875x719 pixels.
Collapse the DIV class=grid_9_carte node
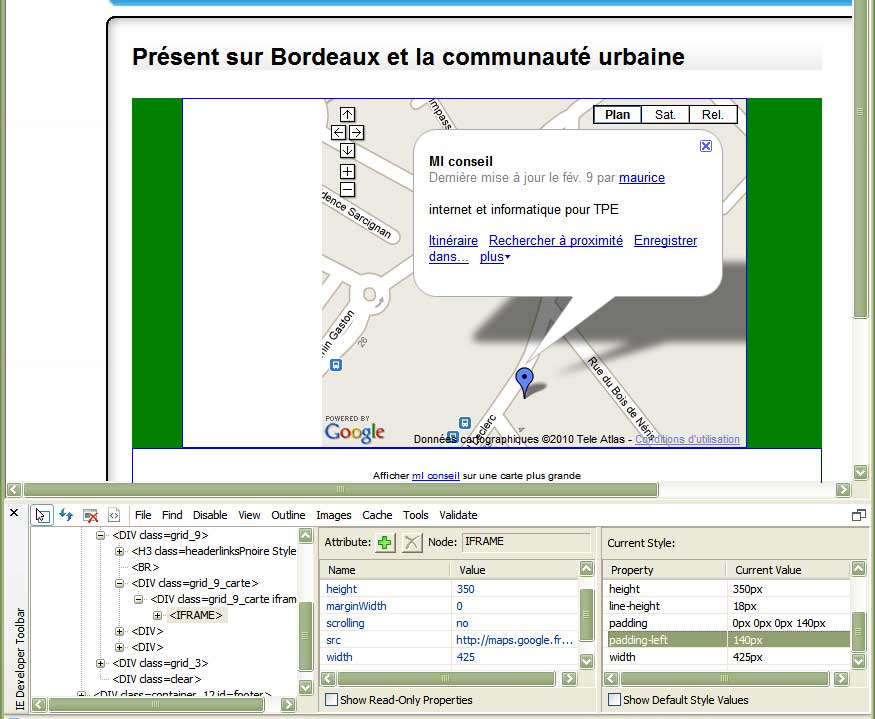[x=119, y=583]
